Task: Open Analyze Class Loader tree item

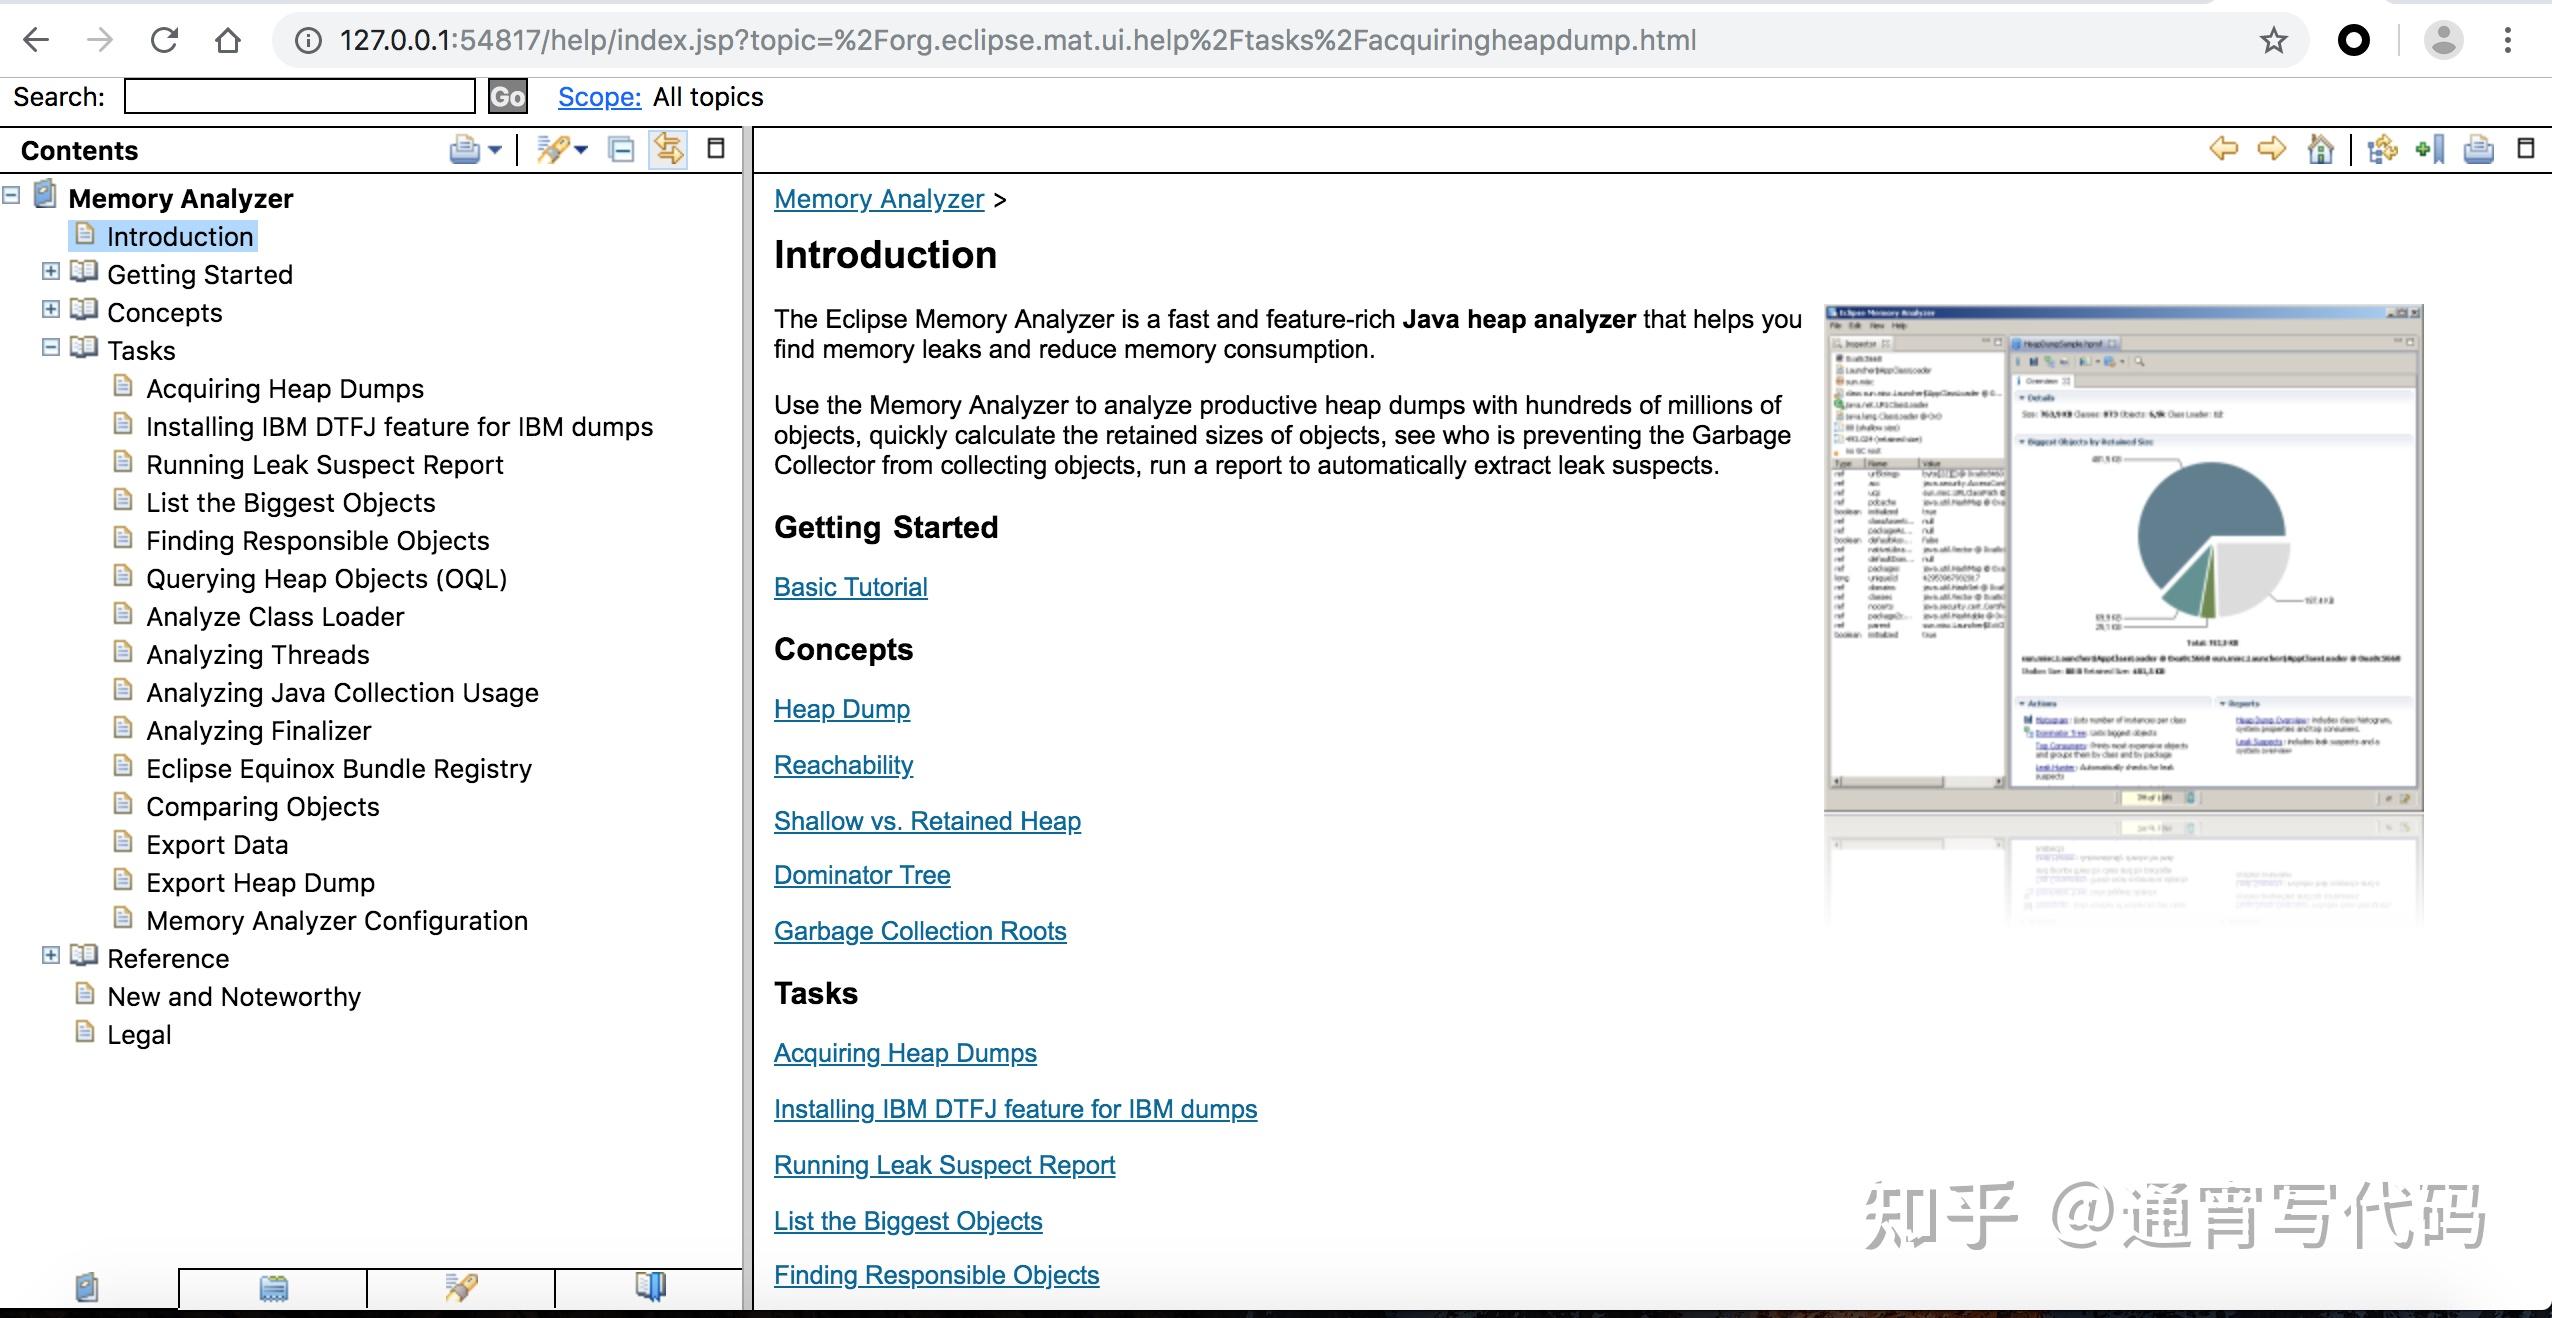Action: pos(275,617)
